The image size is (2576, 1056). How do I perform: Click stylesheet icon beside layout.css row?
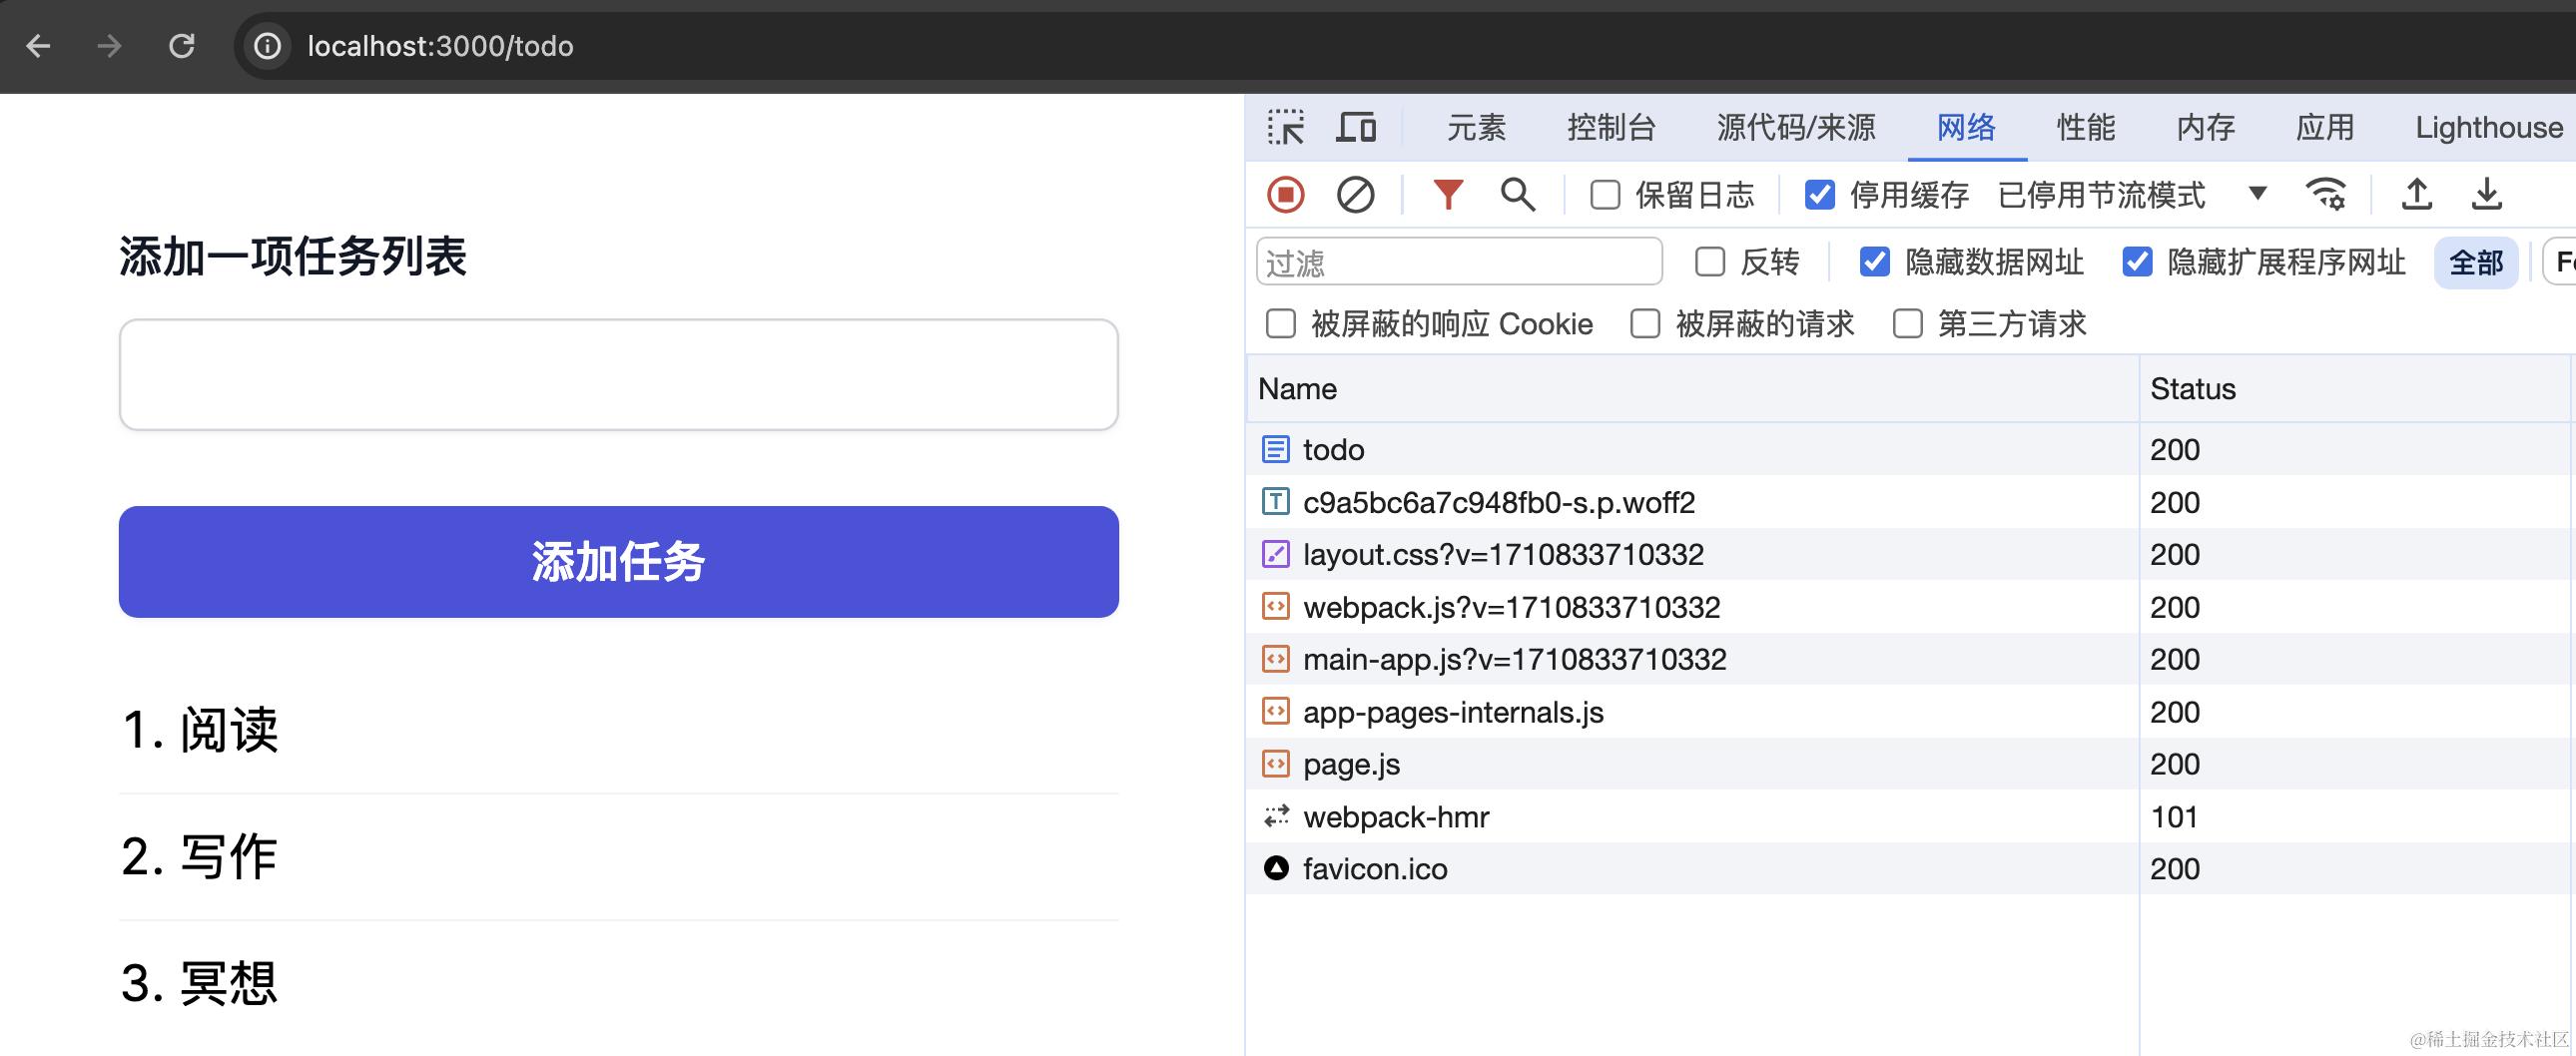pos(1276,554)
